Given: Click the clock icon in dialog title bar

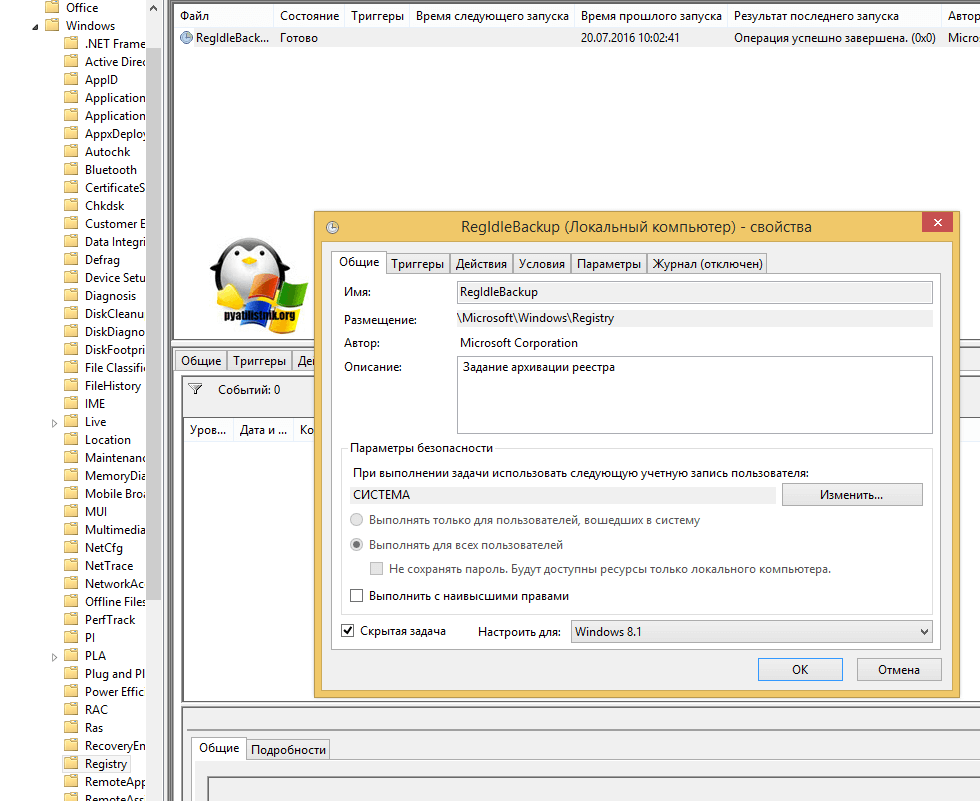Looking at the screenshot, I should tap(333, 227).
